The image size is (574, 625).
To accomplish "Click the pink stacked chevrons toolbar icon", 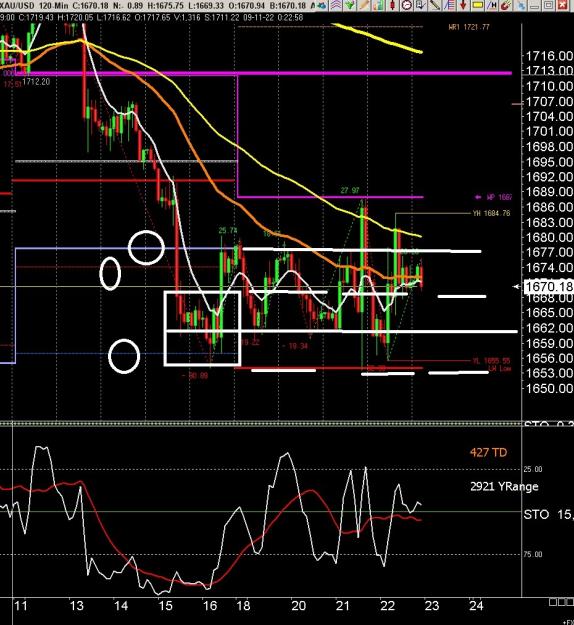I will 336,5.
